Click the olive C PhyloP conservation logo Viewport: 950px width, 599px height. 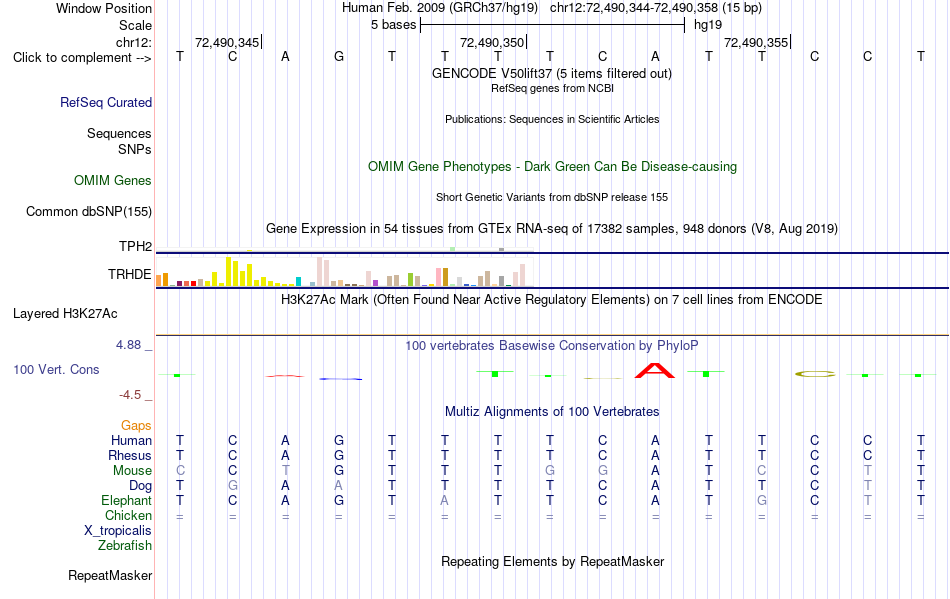tap(815, 374)
